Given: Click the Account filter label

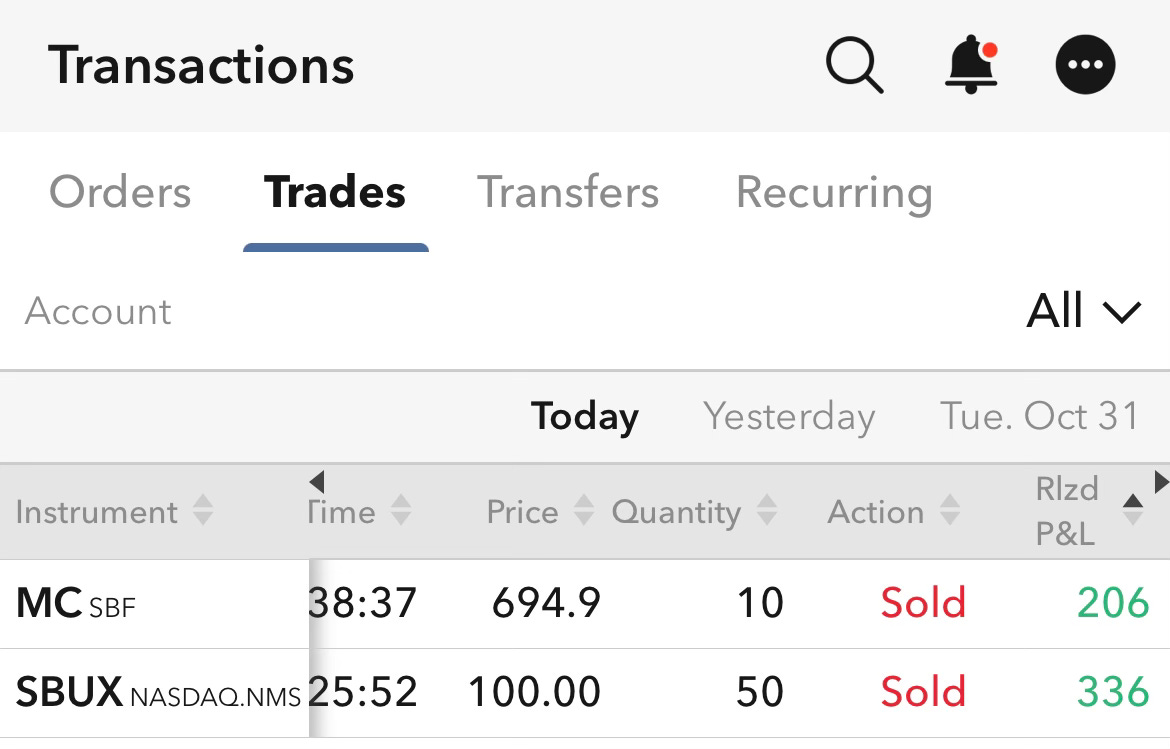Looking at the screenshot, I should tap(98, 311).
